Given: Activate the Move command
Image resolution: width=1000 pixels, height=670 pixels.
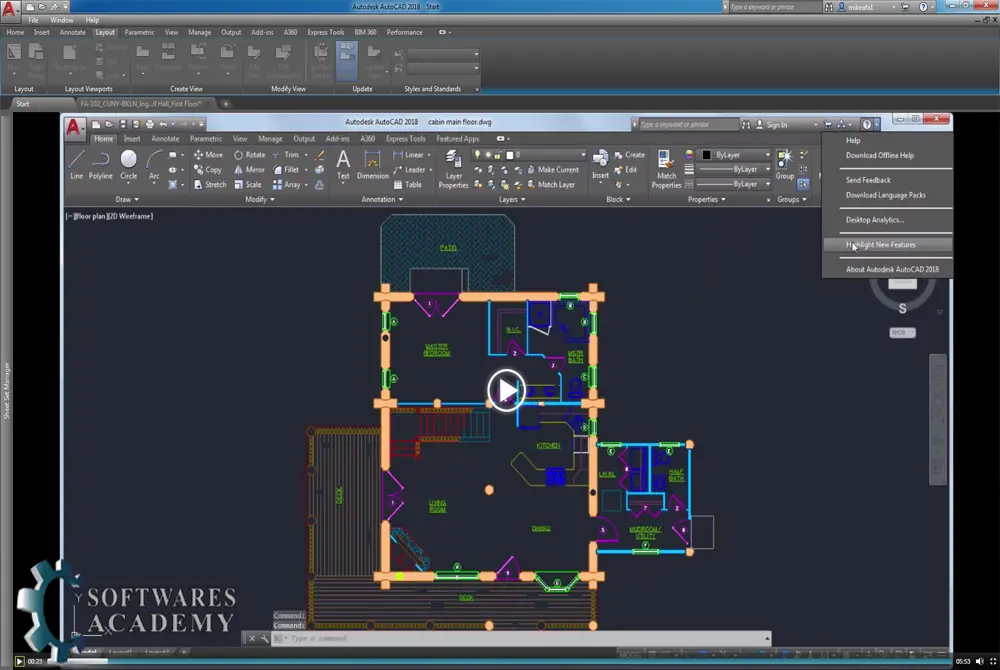Looking at the screenshot, I should [x=209, y=155].
